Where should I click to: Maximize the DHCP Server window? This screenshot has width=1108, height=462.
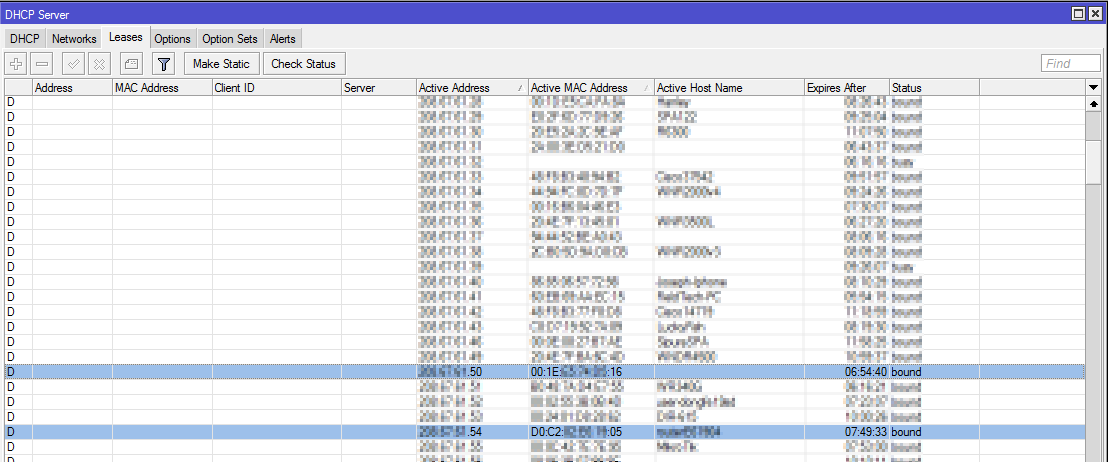pos(1078,14)
